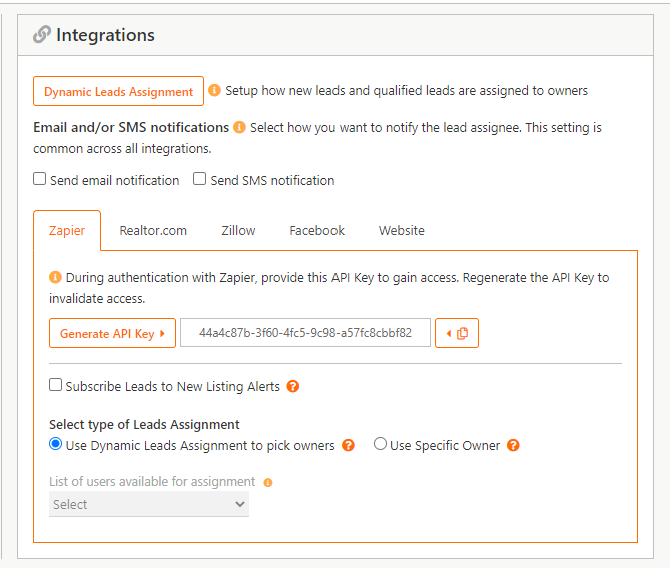This screenshot has width=670, height=568.
Task: Click info icon beside Dynamic Leads Assignment button
Action: 214,90
